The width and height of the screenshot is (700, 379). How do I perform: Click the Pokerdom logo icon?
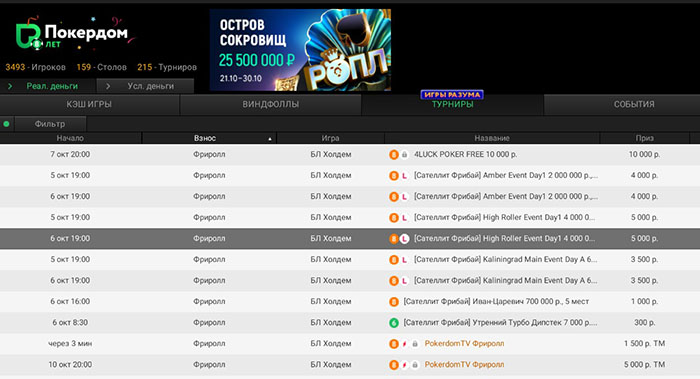pyautogui.click(x=28, y=35)
